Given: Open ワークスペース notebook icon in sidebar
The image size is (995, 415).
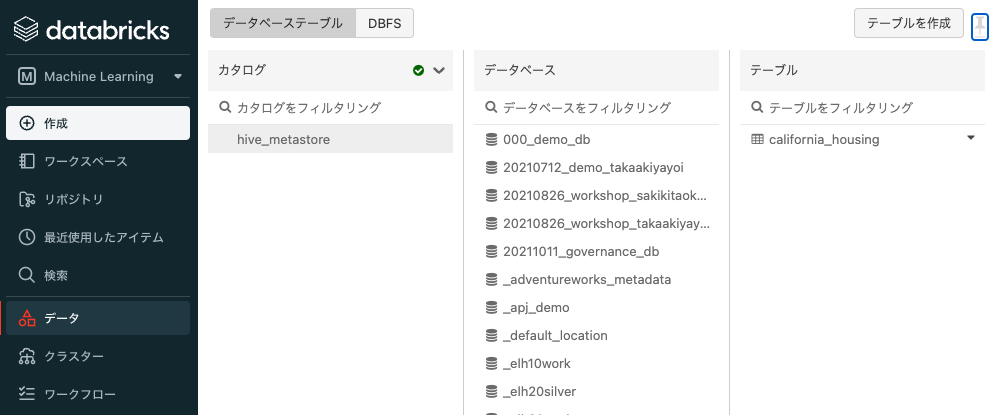Looking at the screenshot, I should click(x=27, y=161).
